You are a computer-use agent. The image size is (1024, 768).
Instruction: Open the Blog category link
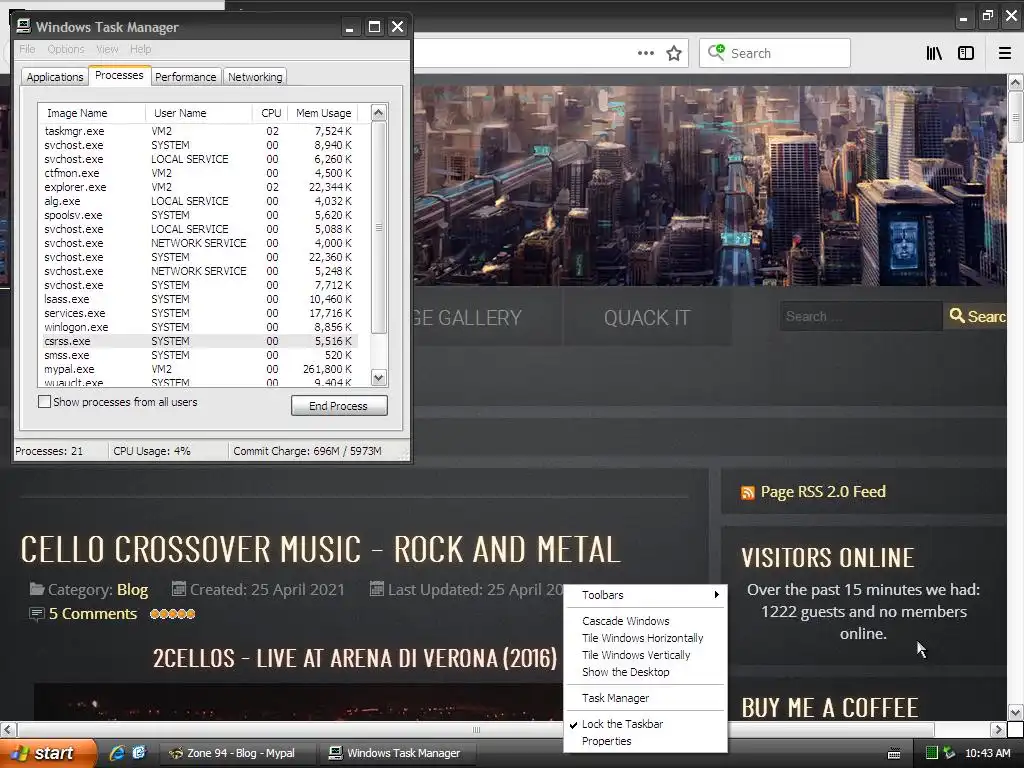point(133,590)
